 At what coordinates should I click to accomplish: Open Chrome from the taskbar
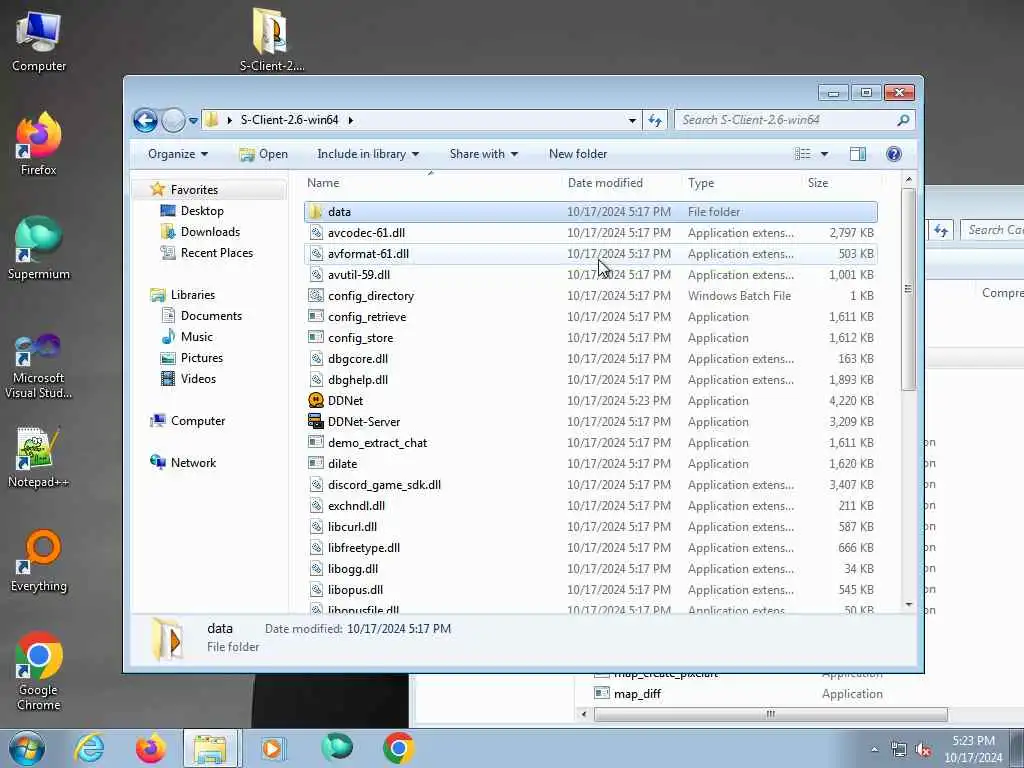[x=398, y=748]
